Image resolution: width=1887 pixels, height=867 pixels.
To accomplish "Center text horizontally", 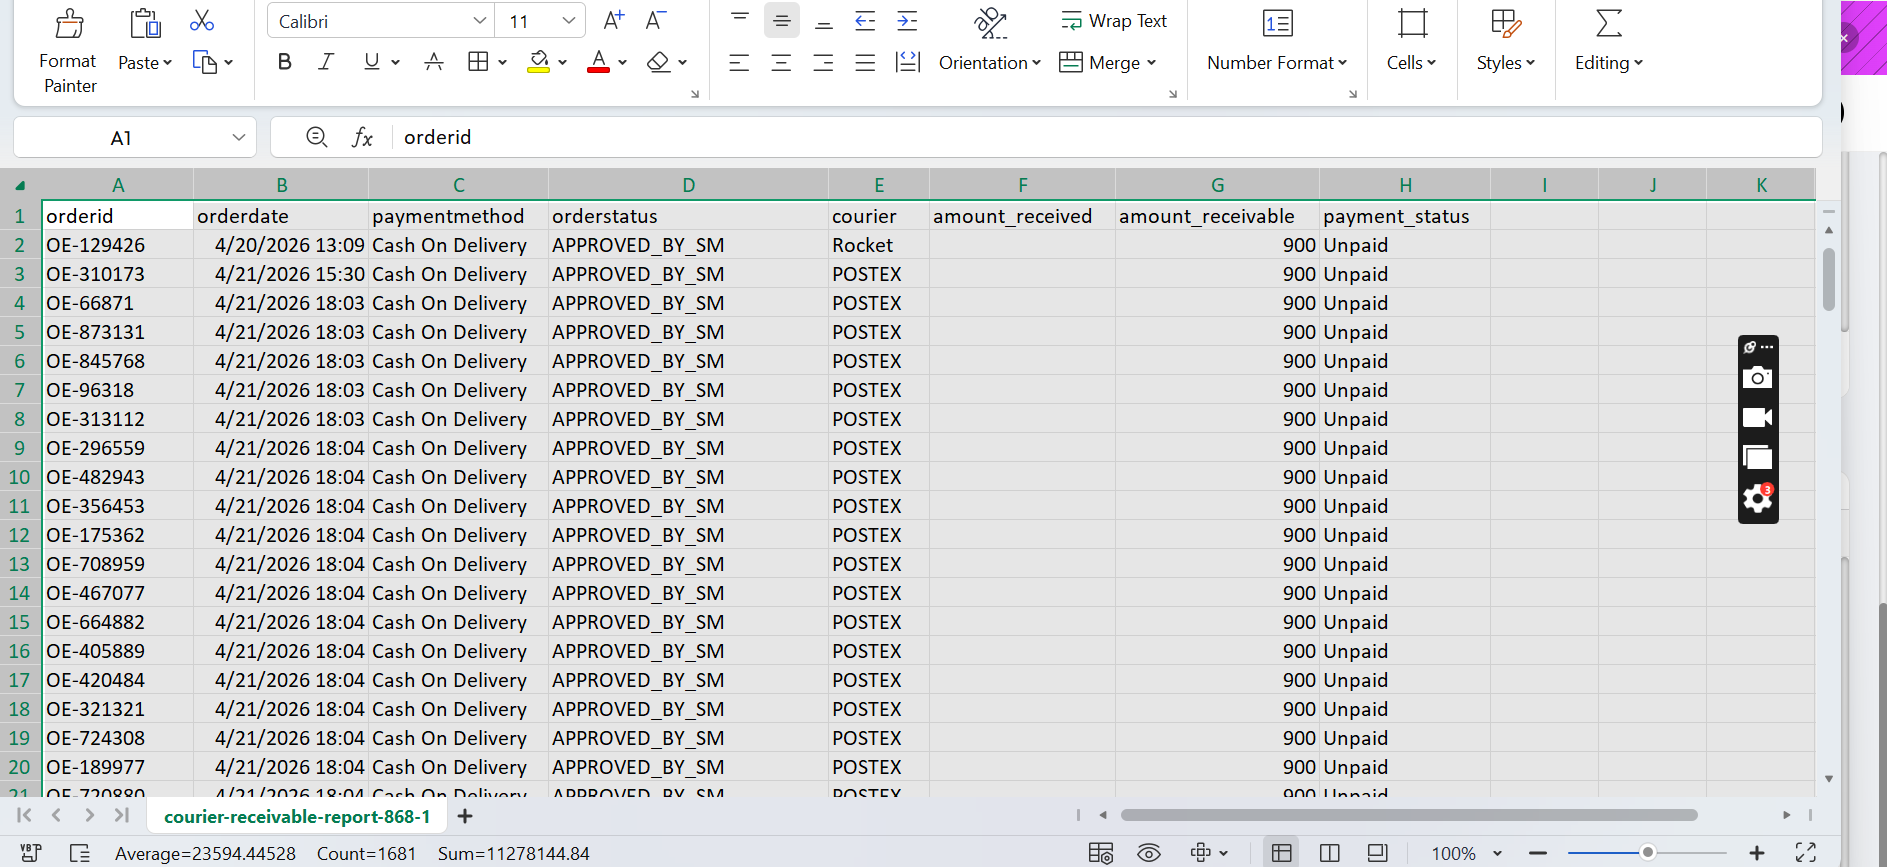I will click(x=782, y=63).
